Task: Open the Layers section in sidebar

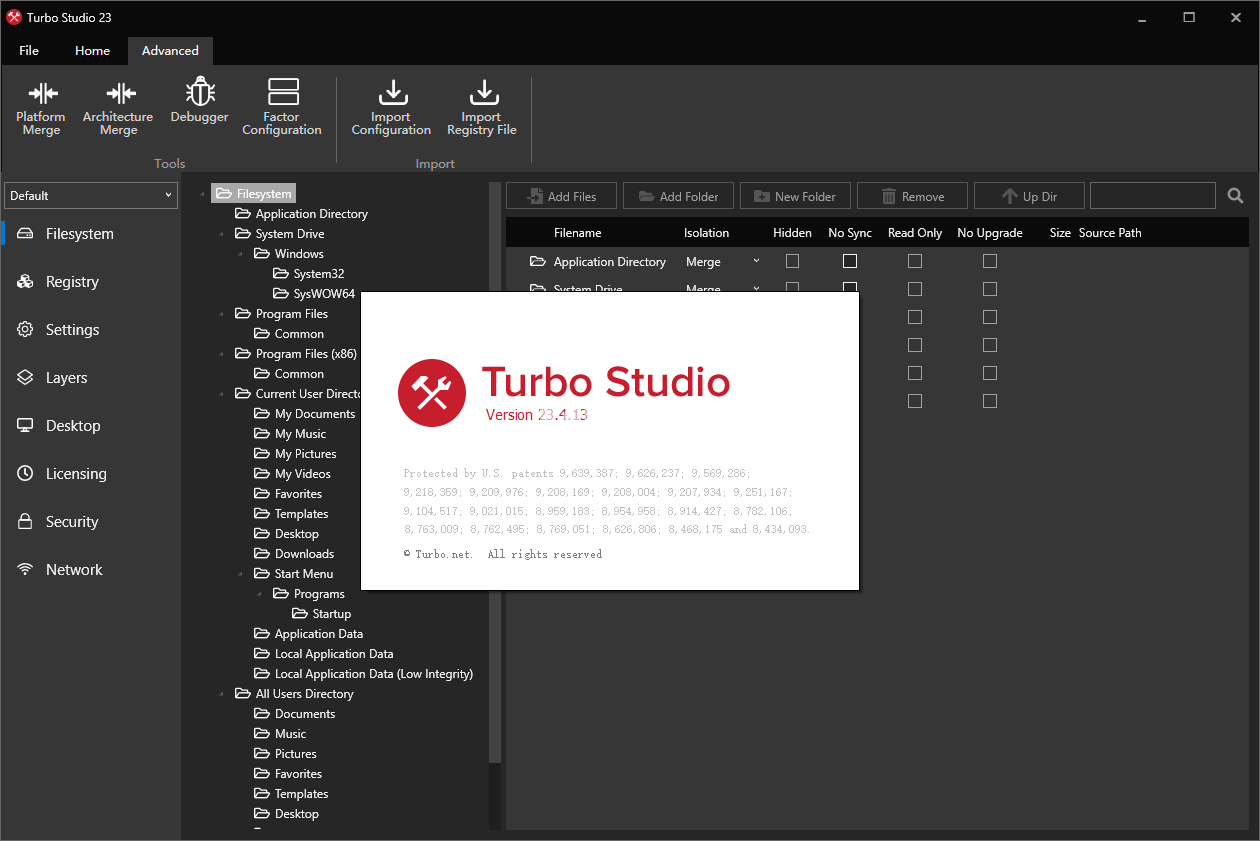Action: pyautogui.click(x=90, y=378)
